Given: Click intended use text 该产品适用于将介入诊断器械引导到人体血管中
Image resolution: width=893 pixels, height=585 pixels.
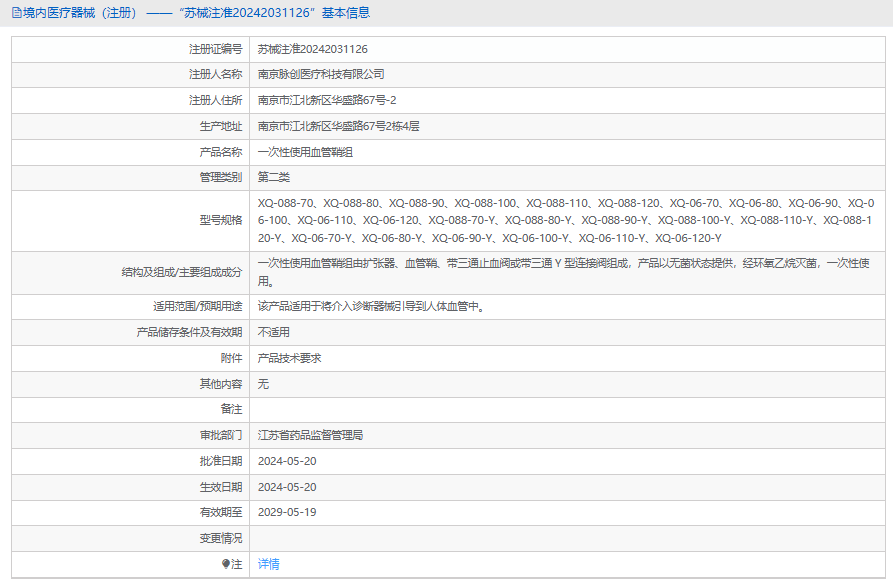Looking at the screenshot, I should click(x=371, y=306).
